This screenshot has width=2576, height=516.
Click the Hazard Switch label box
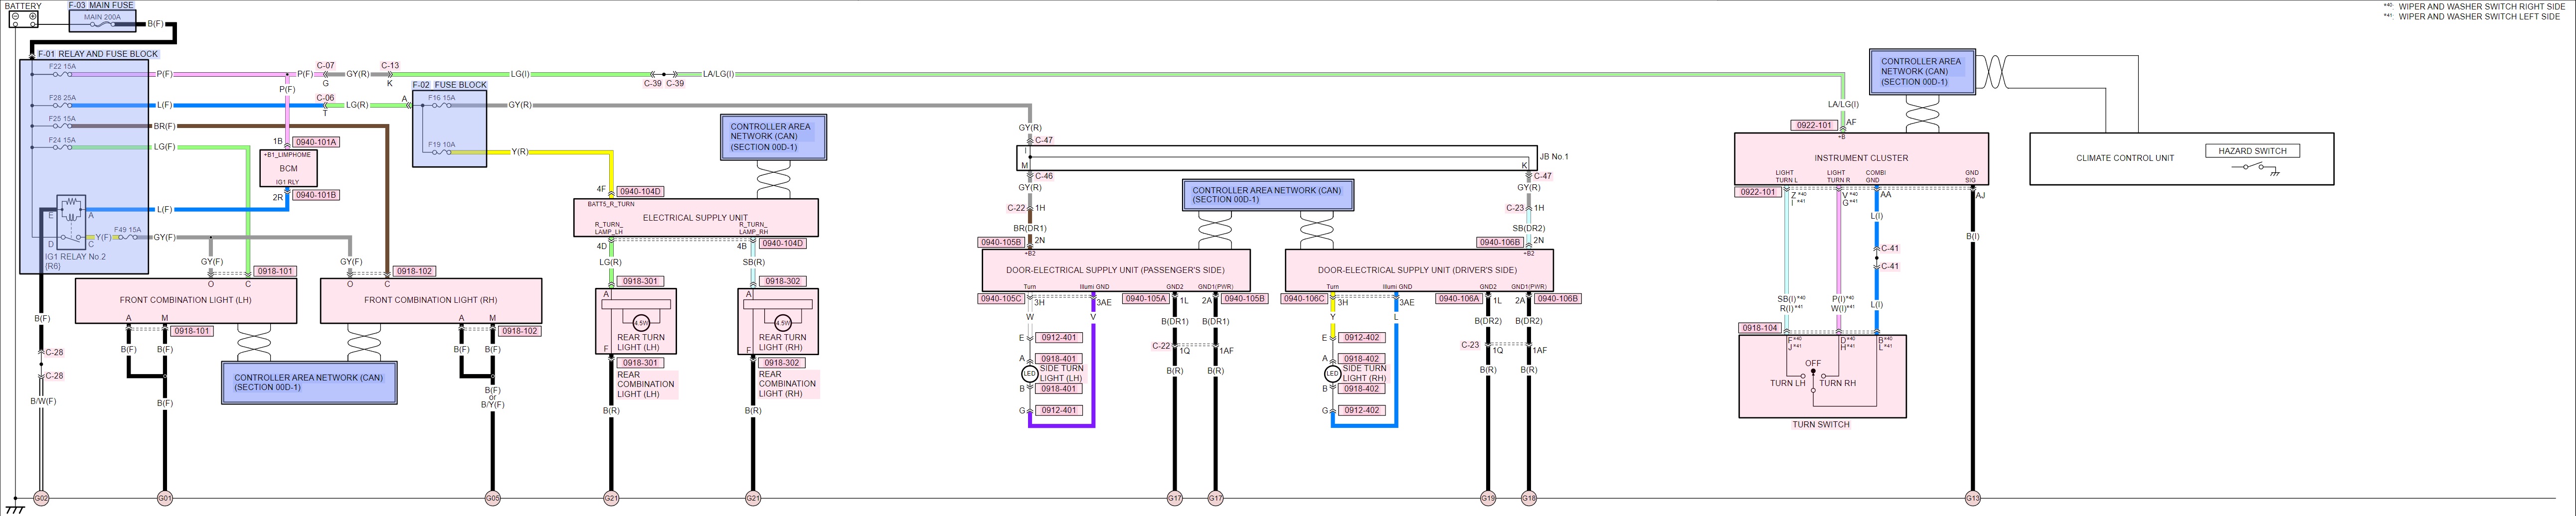pyautogui.click(x=2252, y=151)
